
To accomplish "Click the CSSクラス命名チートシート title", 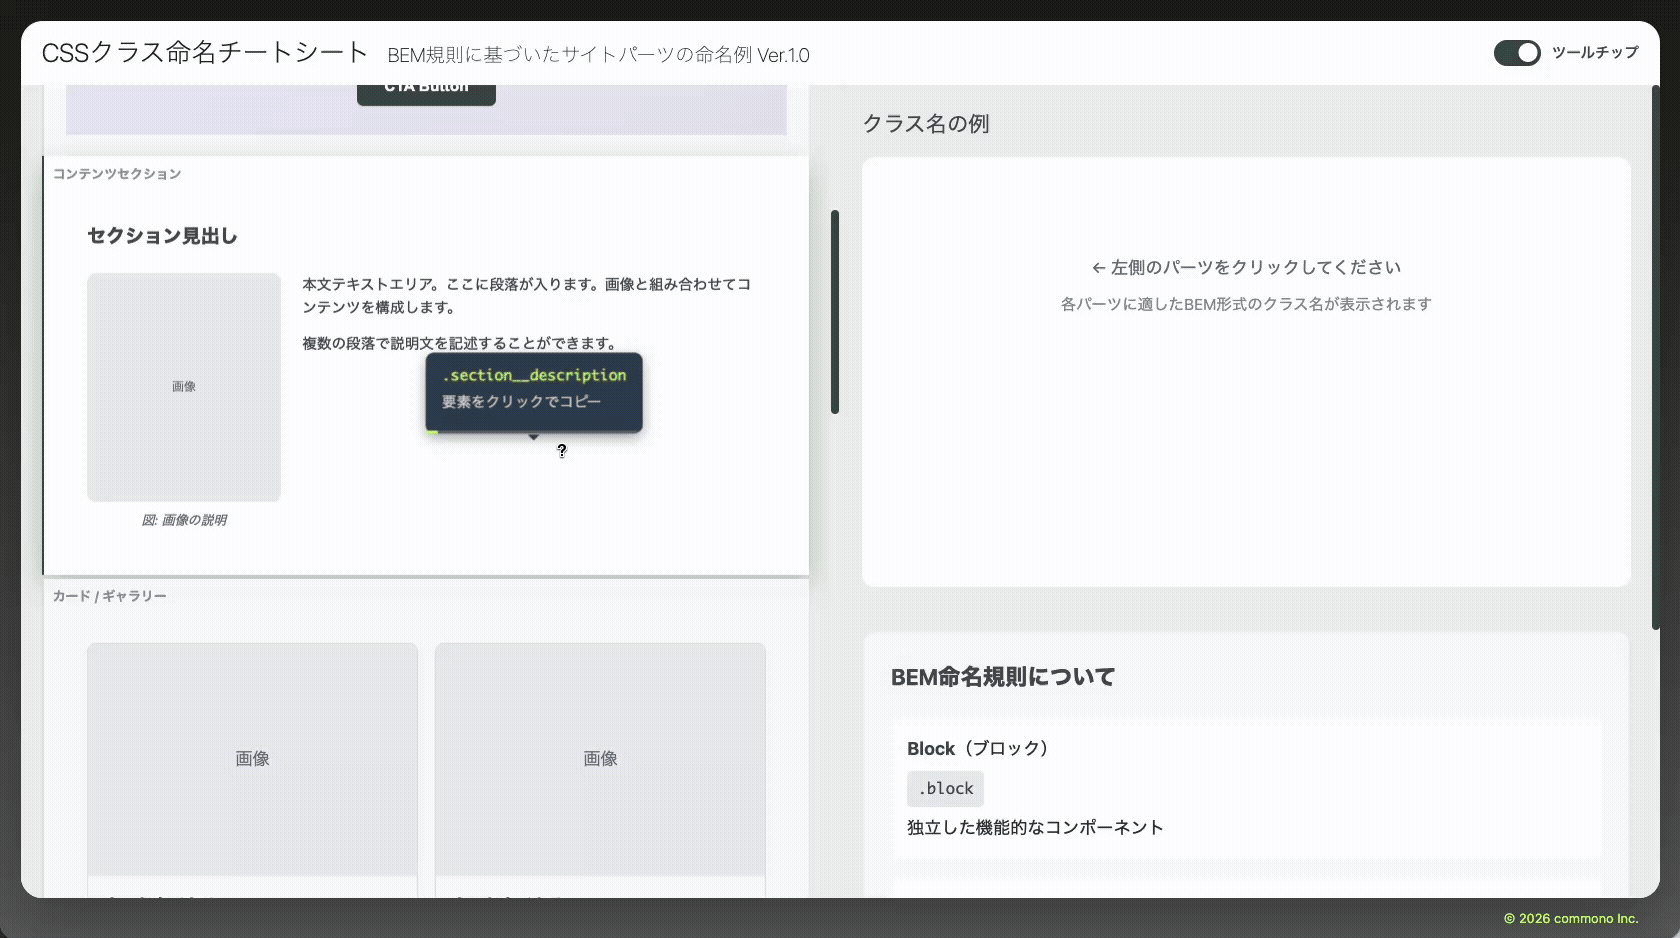I will [205, 53].
